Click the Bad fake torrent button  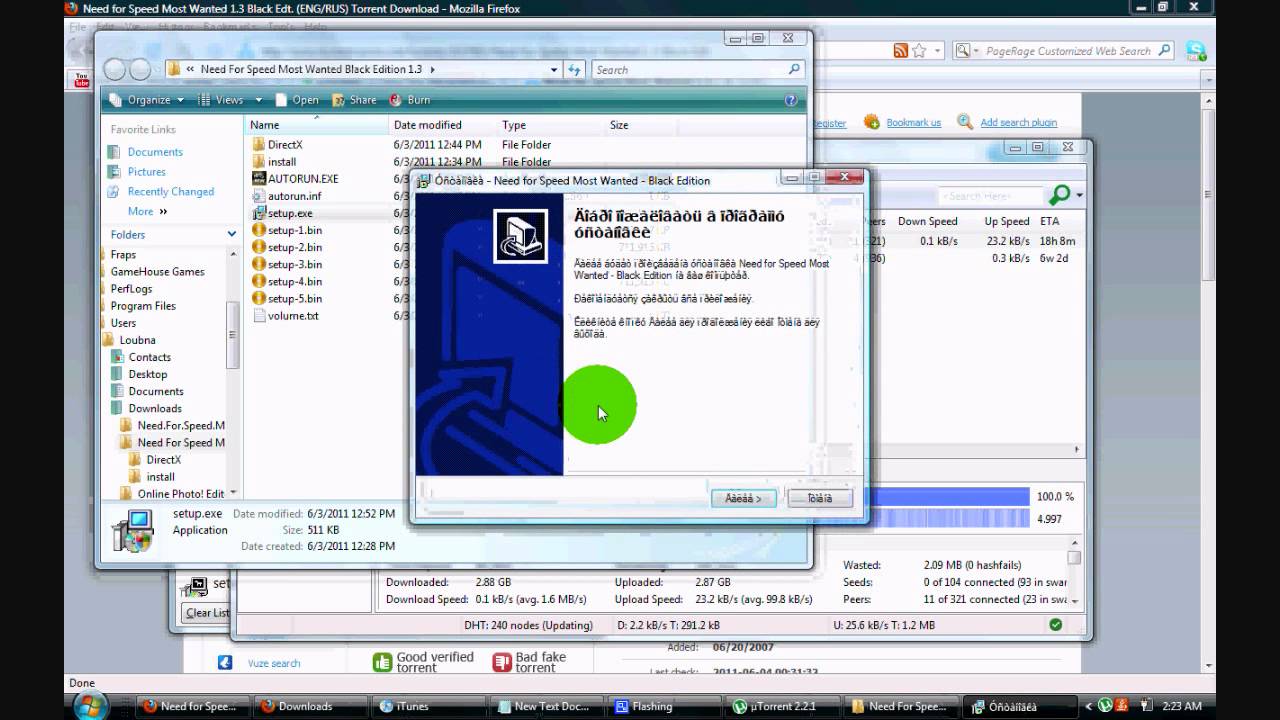(529, 662)
